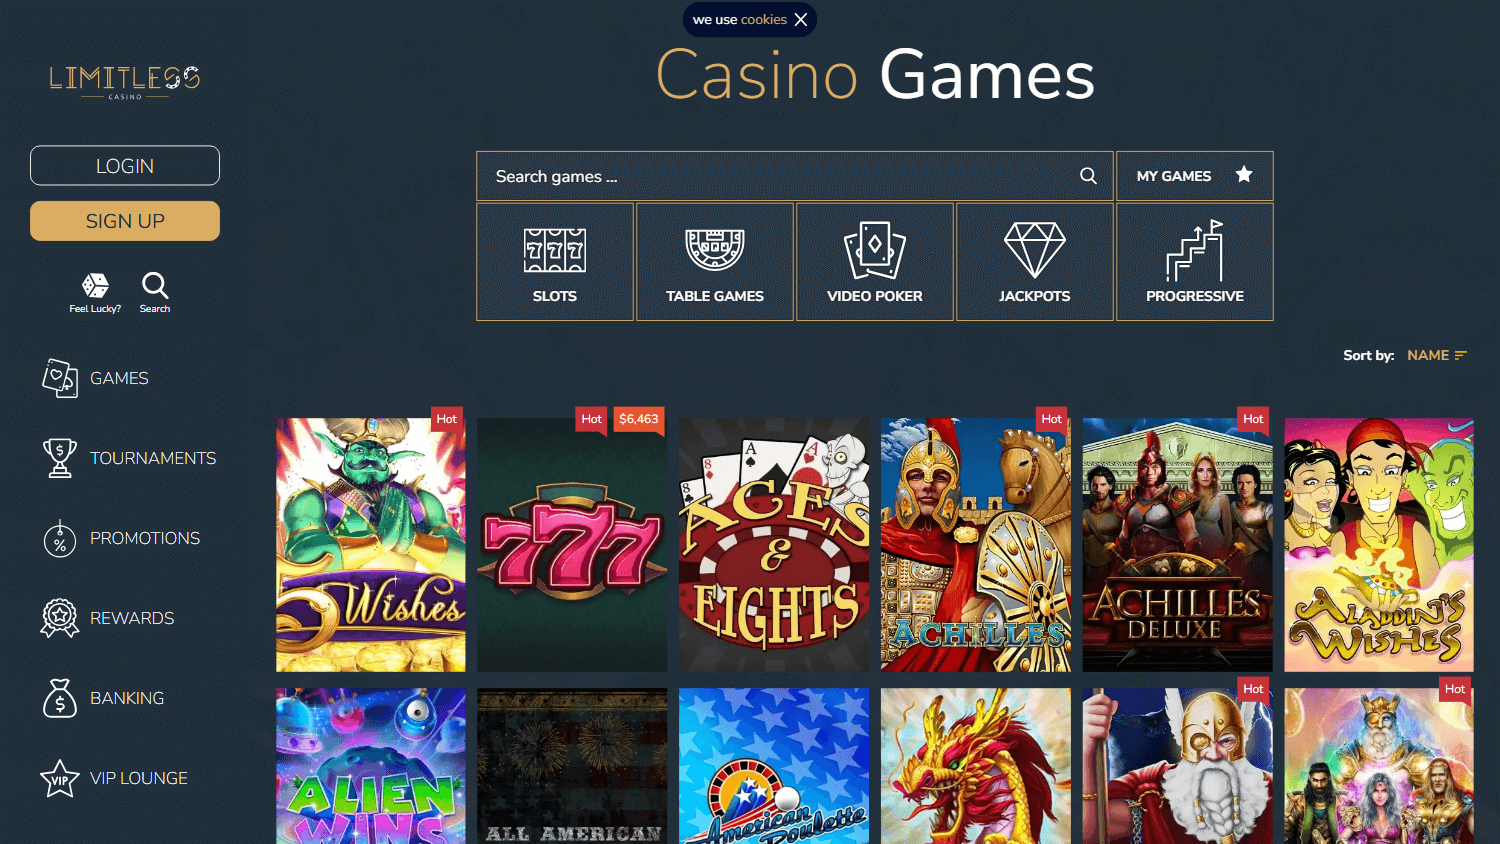The height and width of the screenshot is (844, 1500).
Task: Open the sidebar Search magnifier icon
Action: pyautogui.click(x=155, y=286)
